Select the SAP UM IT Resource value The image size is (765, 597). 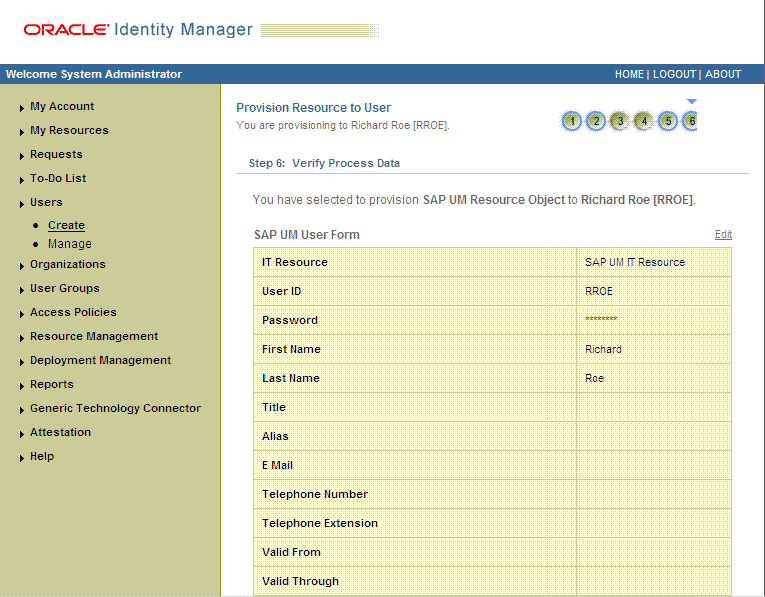[x=635, y=262]
